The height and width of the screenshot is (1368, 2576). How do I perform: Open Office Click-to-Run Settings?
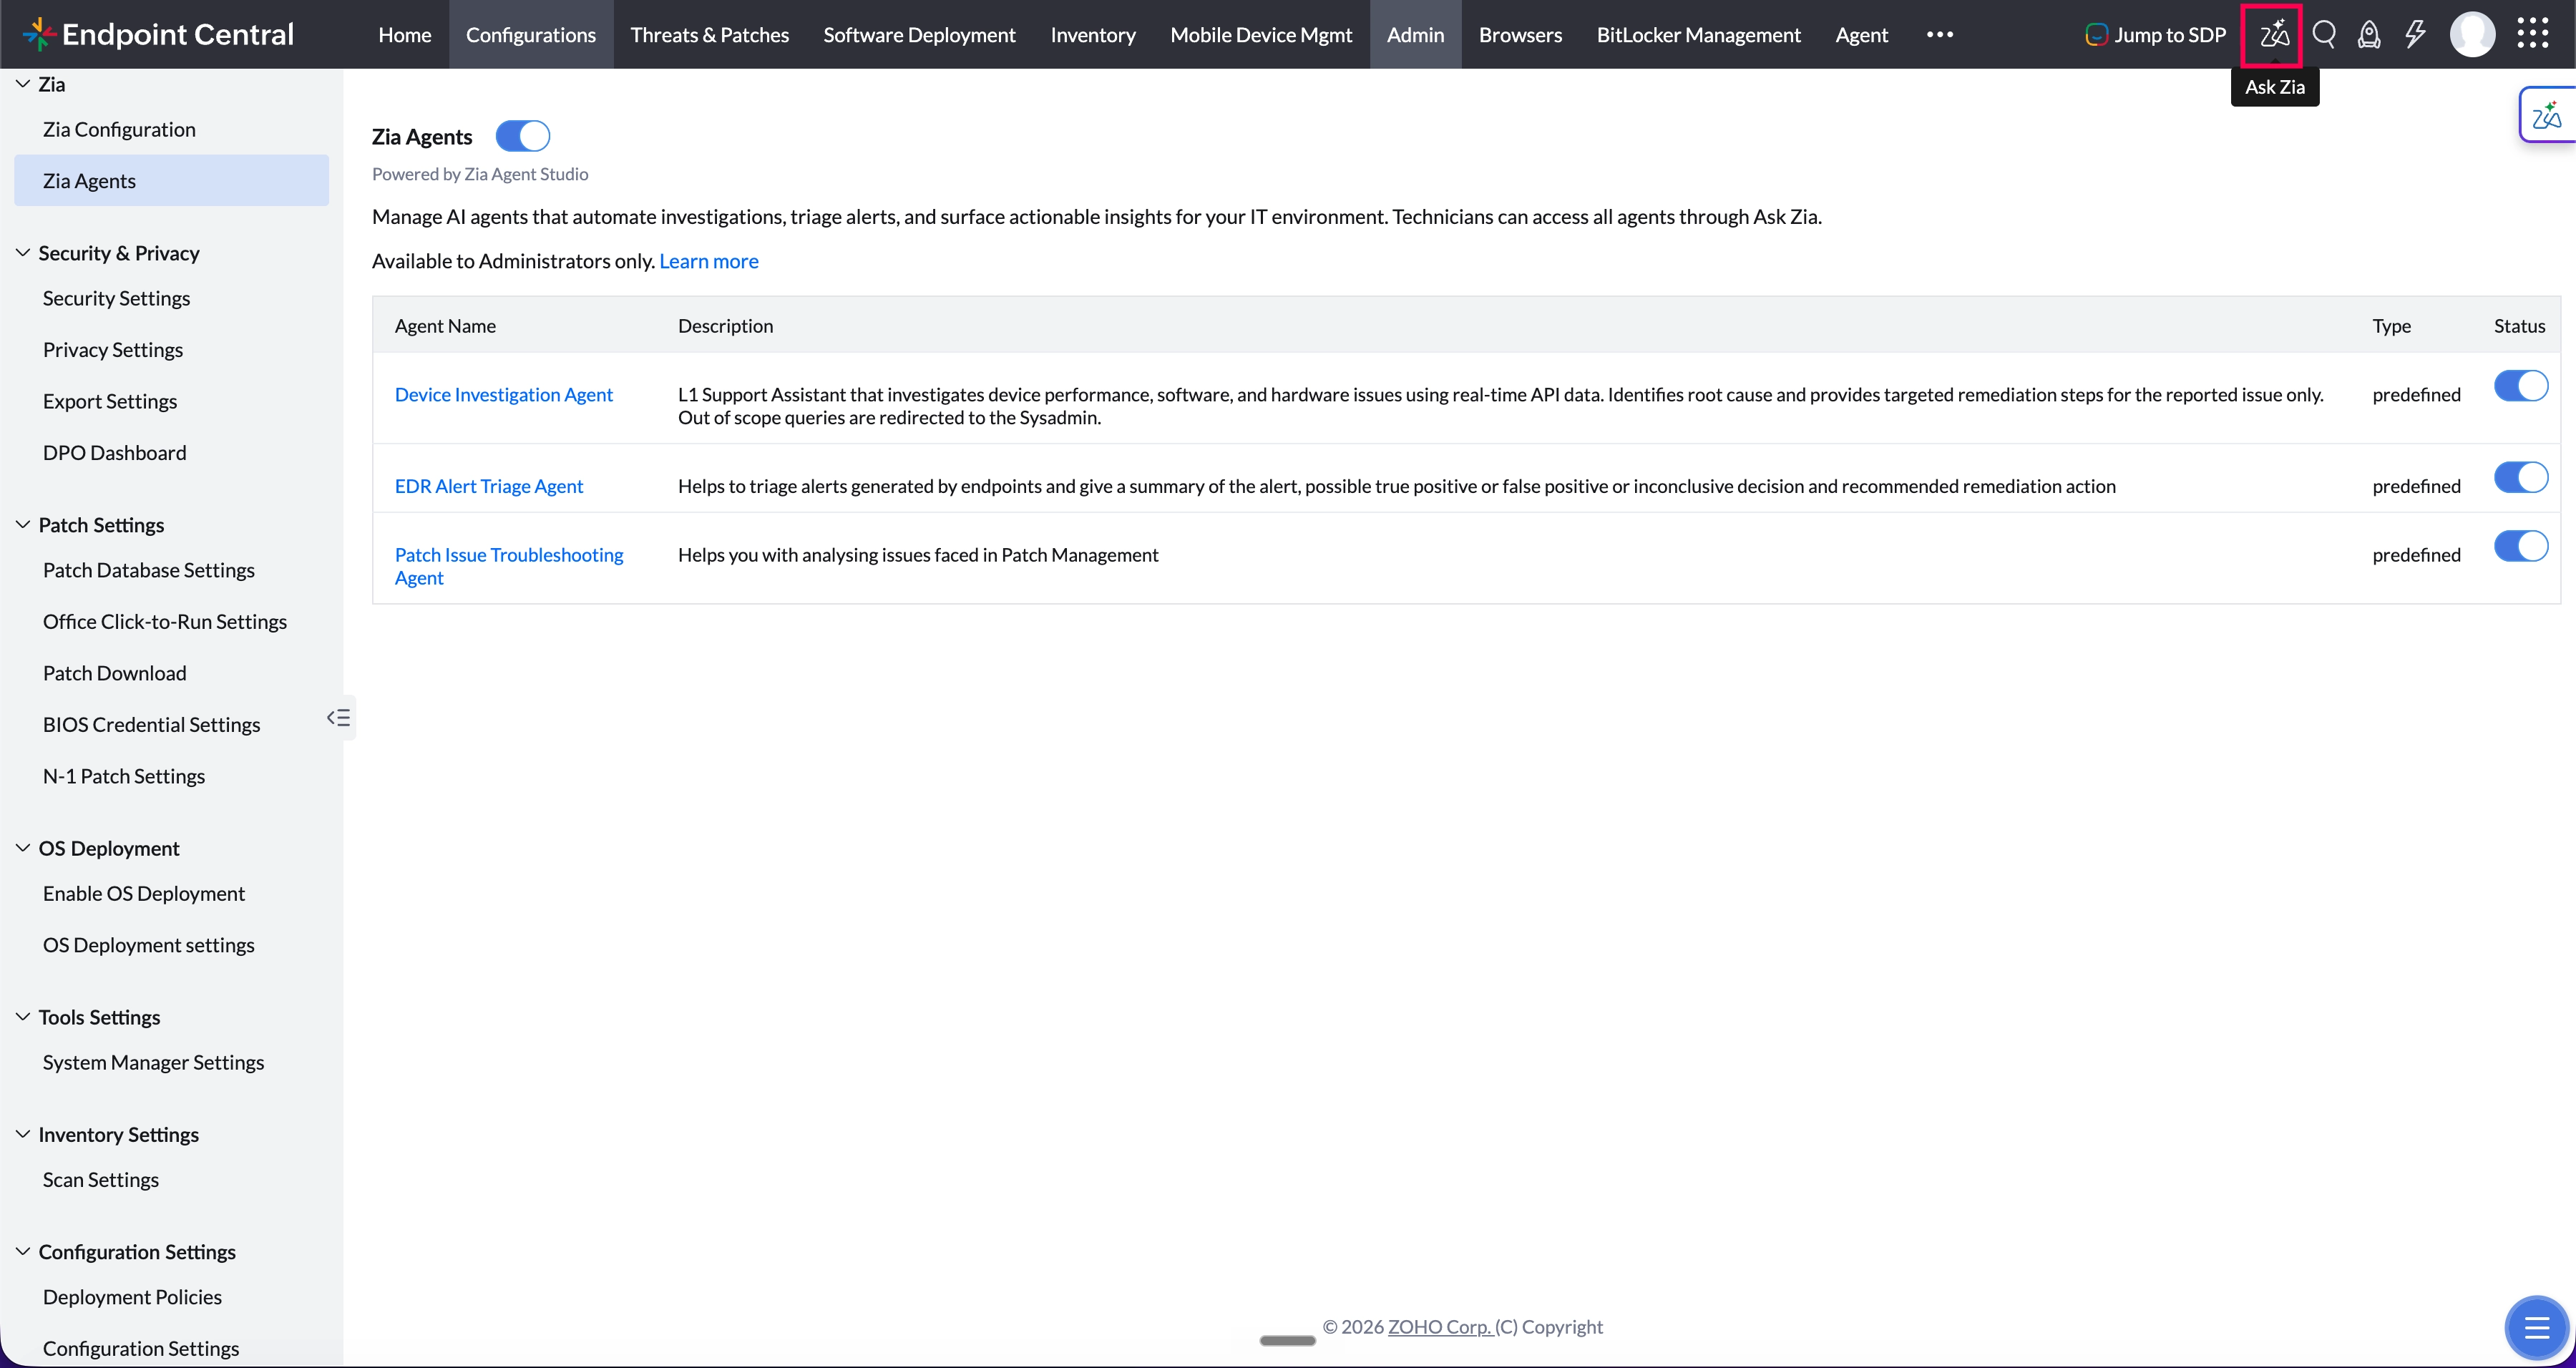(x=171, y=621)
